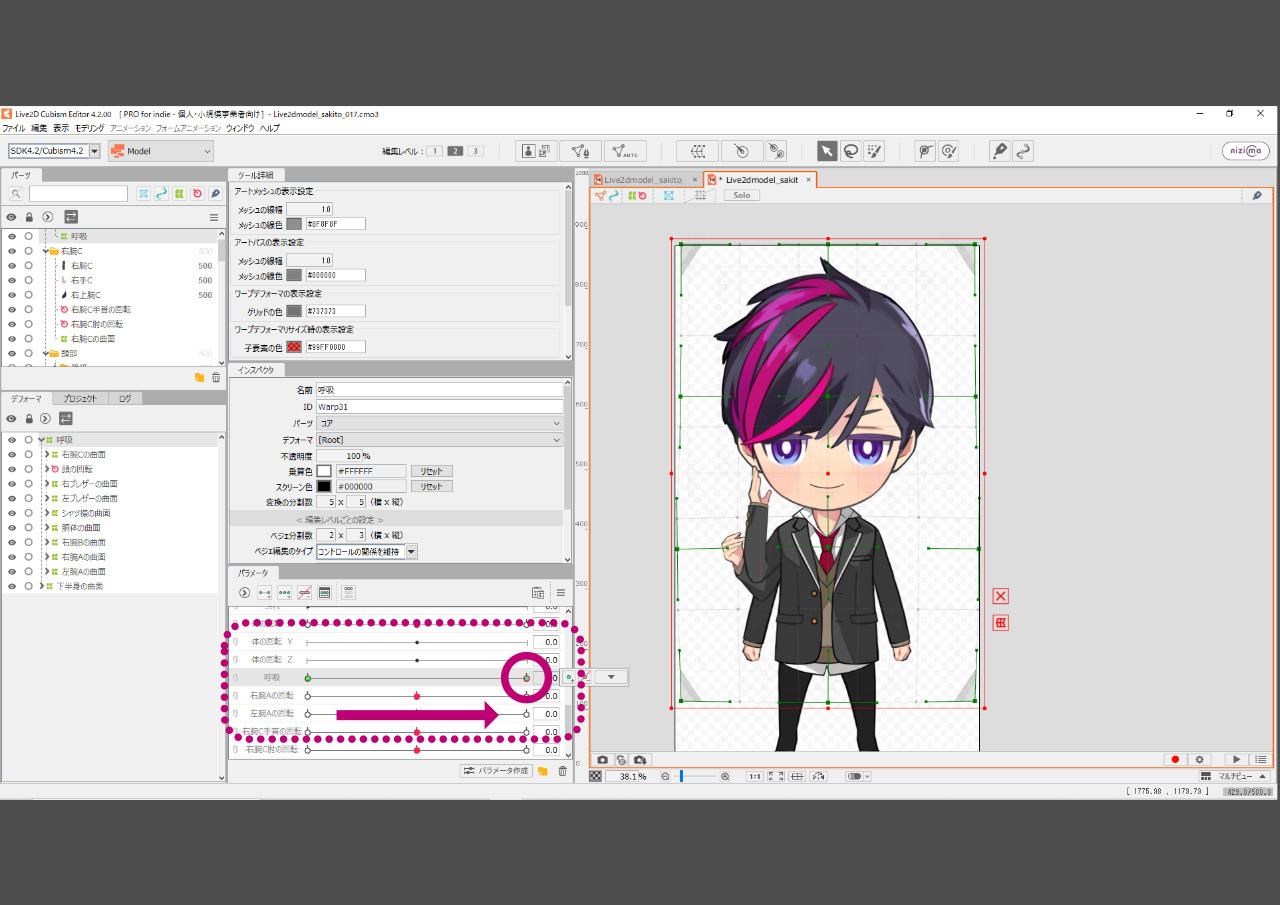The height and width of the screenshot is (905, 1280).
Task: Open the ウィンドウ menu
Action: (x=240, y=128)
